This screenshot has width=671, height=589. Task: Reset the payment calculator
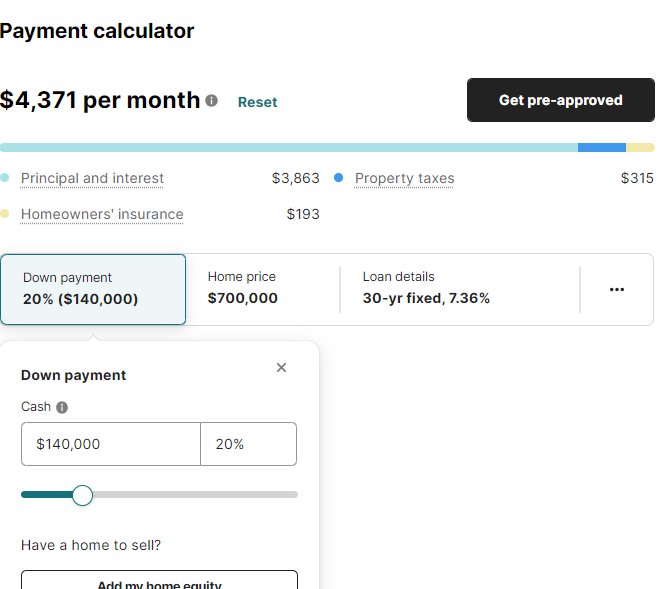tap(257, 102)
